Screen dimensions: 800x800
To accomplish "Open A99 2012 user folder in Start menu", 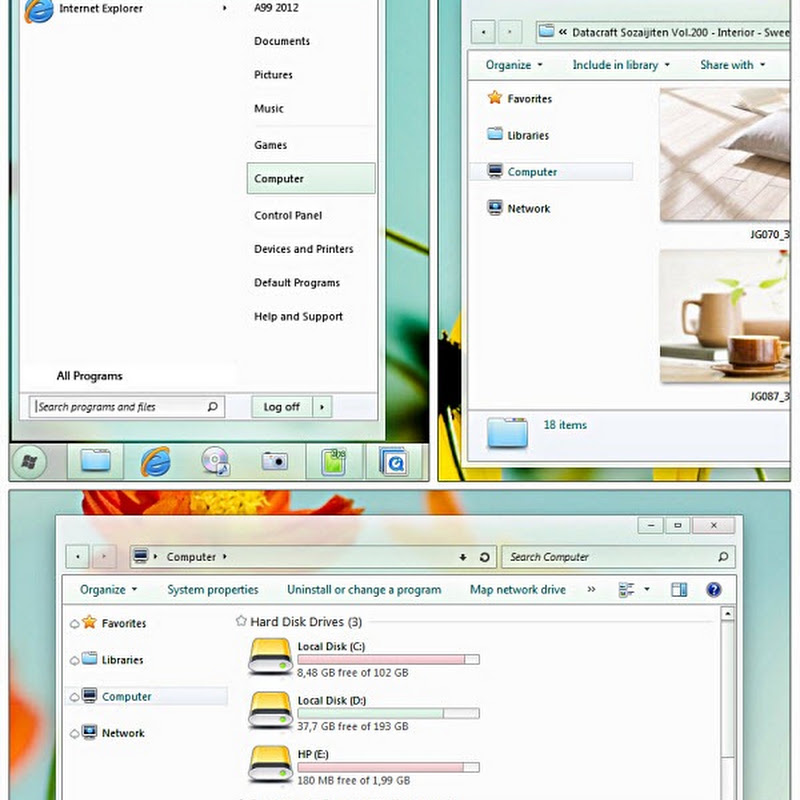I will (x=276, y=8).
